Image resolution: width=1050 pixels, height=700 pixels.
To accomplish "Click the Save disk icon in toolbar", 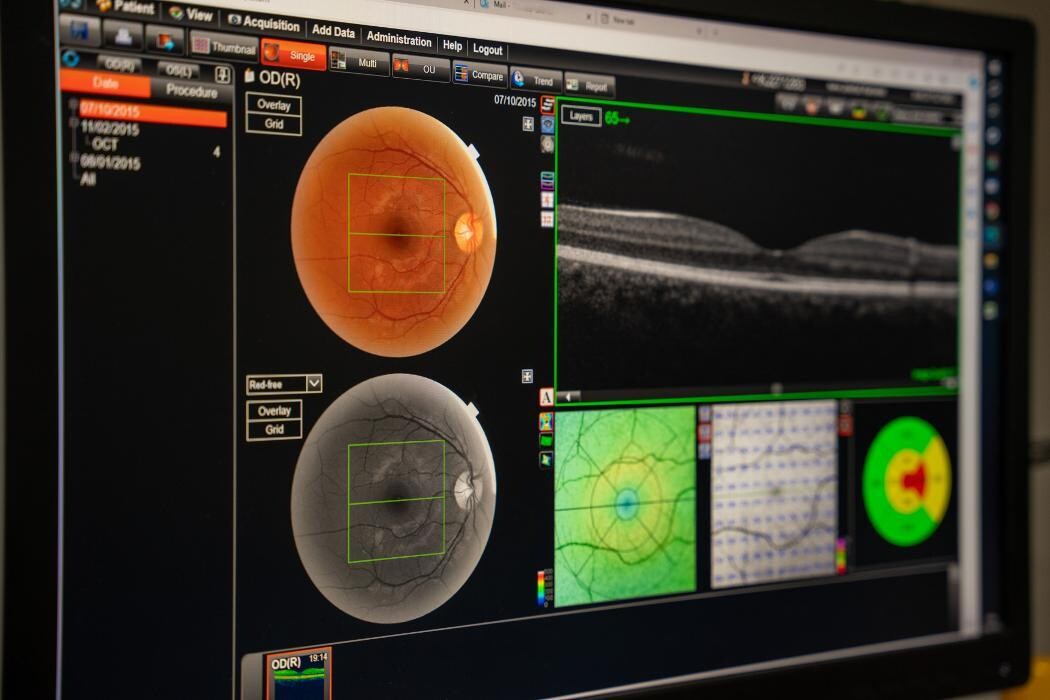I will click(79, 31).
